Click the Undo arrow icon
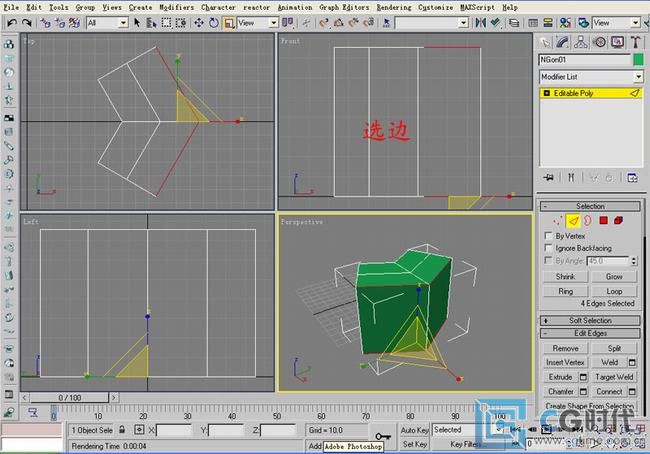 pyautogui.click(x=12, y=23)
